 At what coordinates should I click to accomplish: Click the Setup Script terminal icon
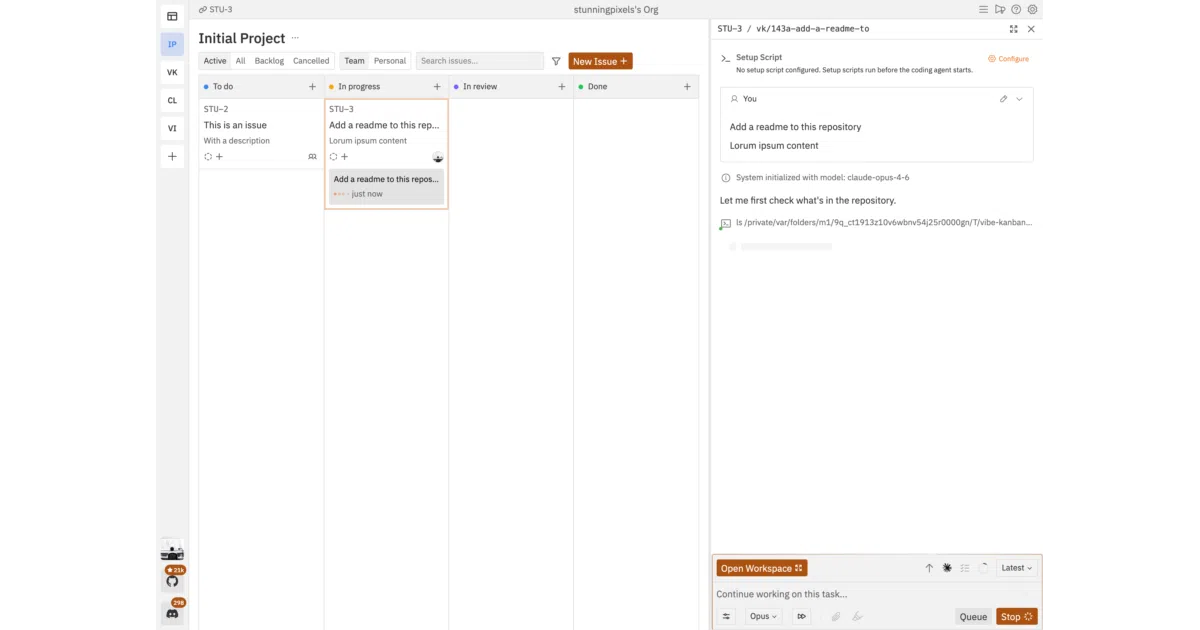point(726,58)
